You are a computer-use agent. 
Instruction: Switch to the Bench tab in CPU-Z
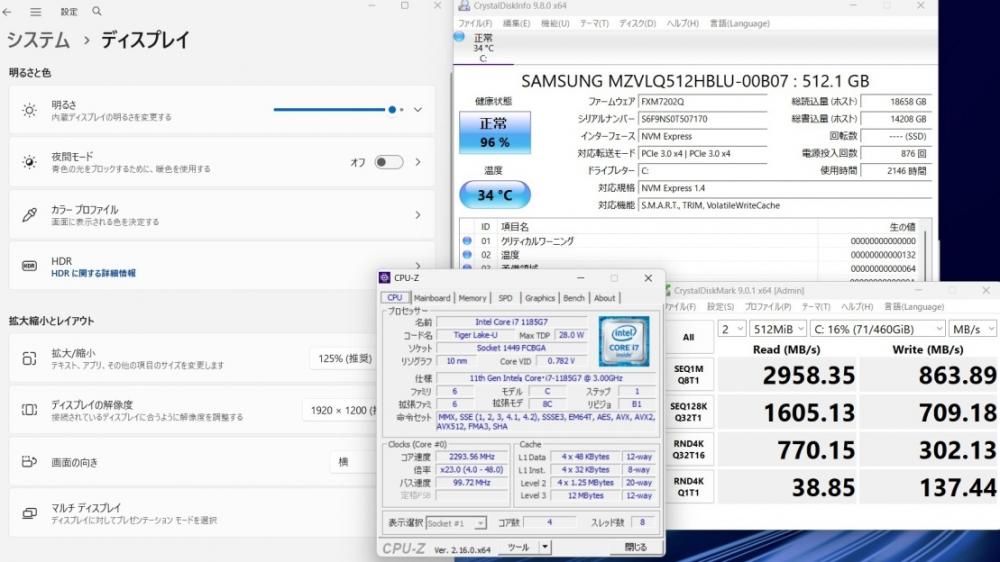tap(573, 298)
